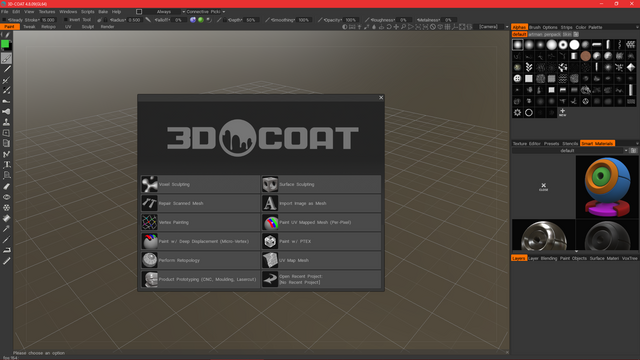Enable the Steady Stroke checkbox

[4, 20]
